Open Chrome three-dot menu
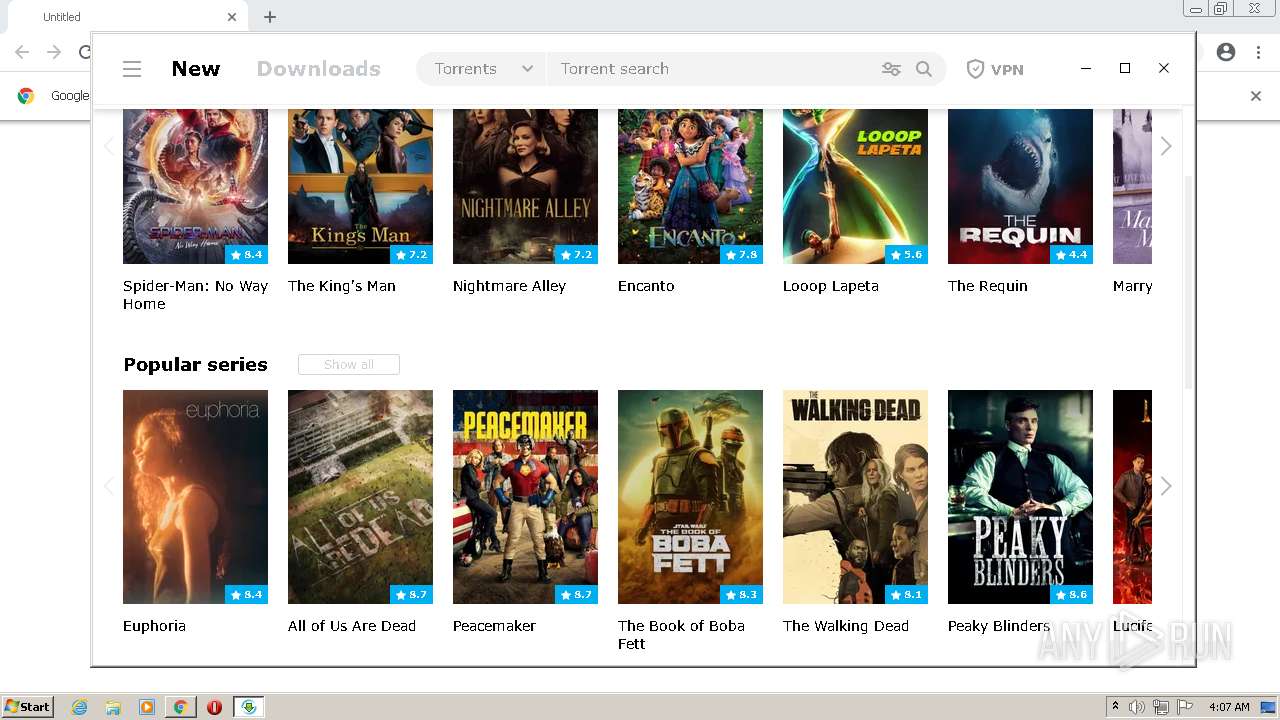 pos(1258,52)
